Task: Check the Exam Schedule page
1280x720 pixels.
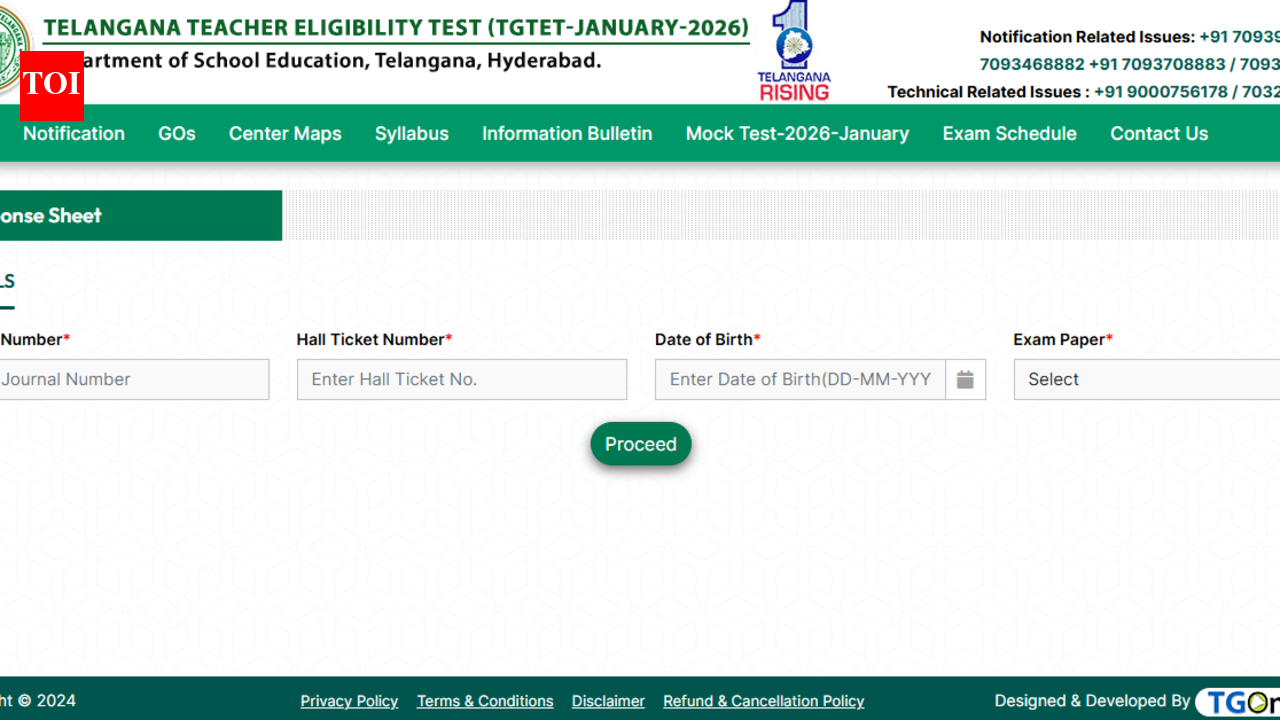Action: [x=1009, y=133]
